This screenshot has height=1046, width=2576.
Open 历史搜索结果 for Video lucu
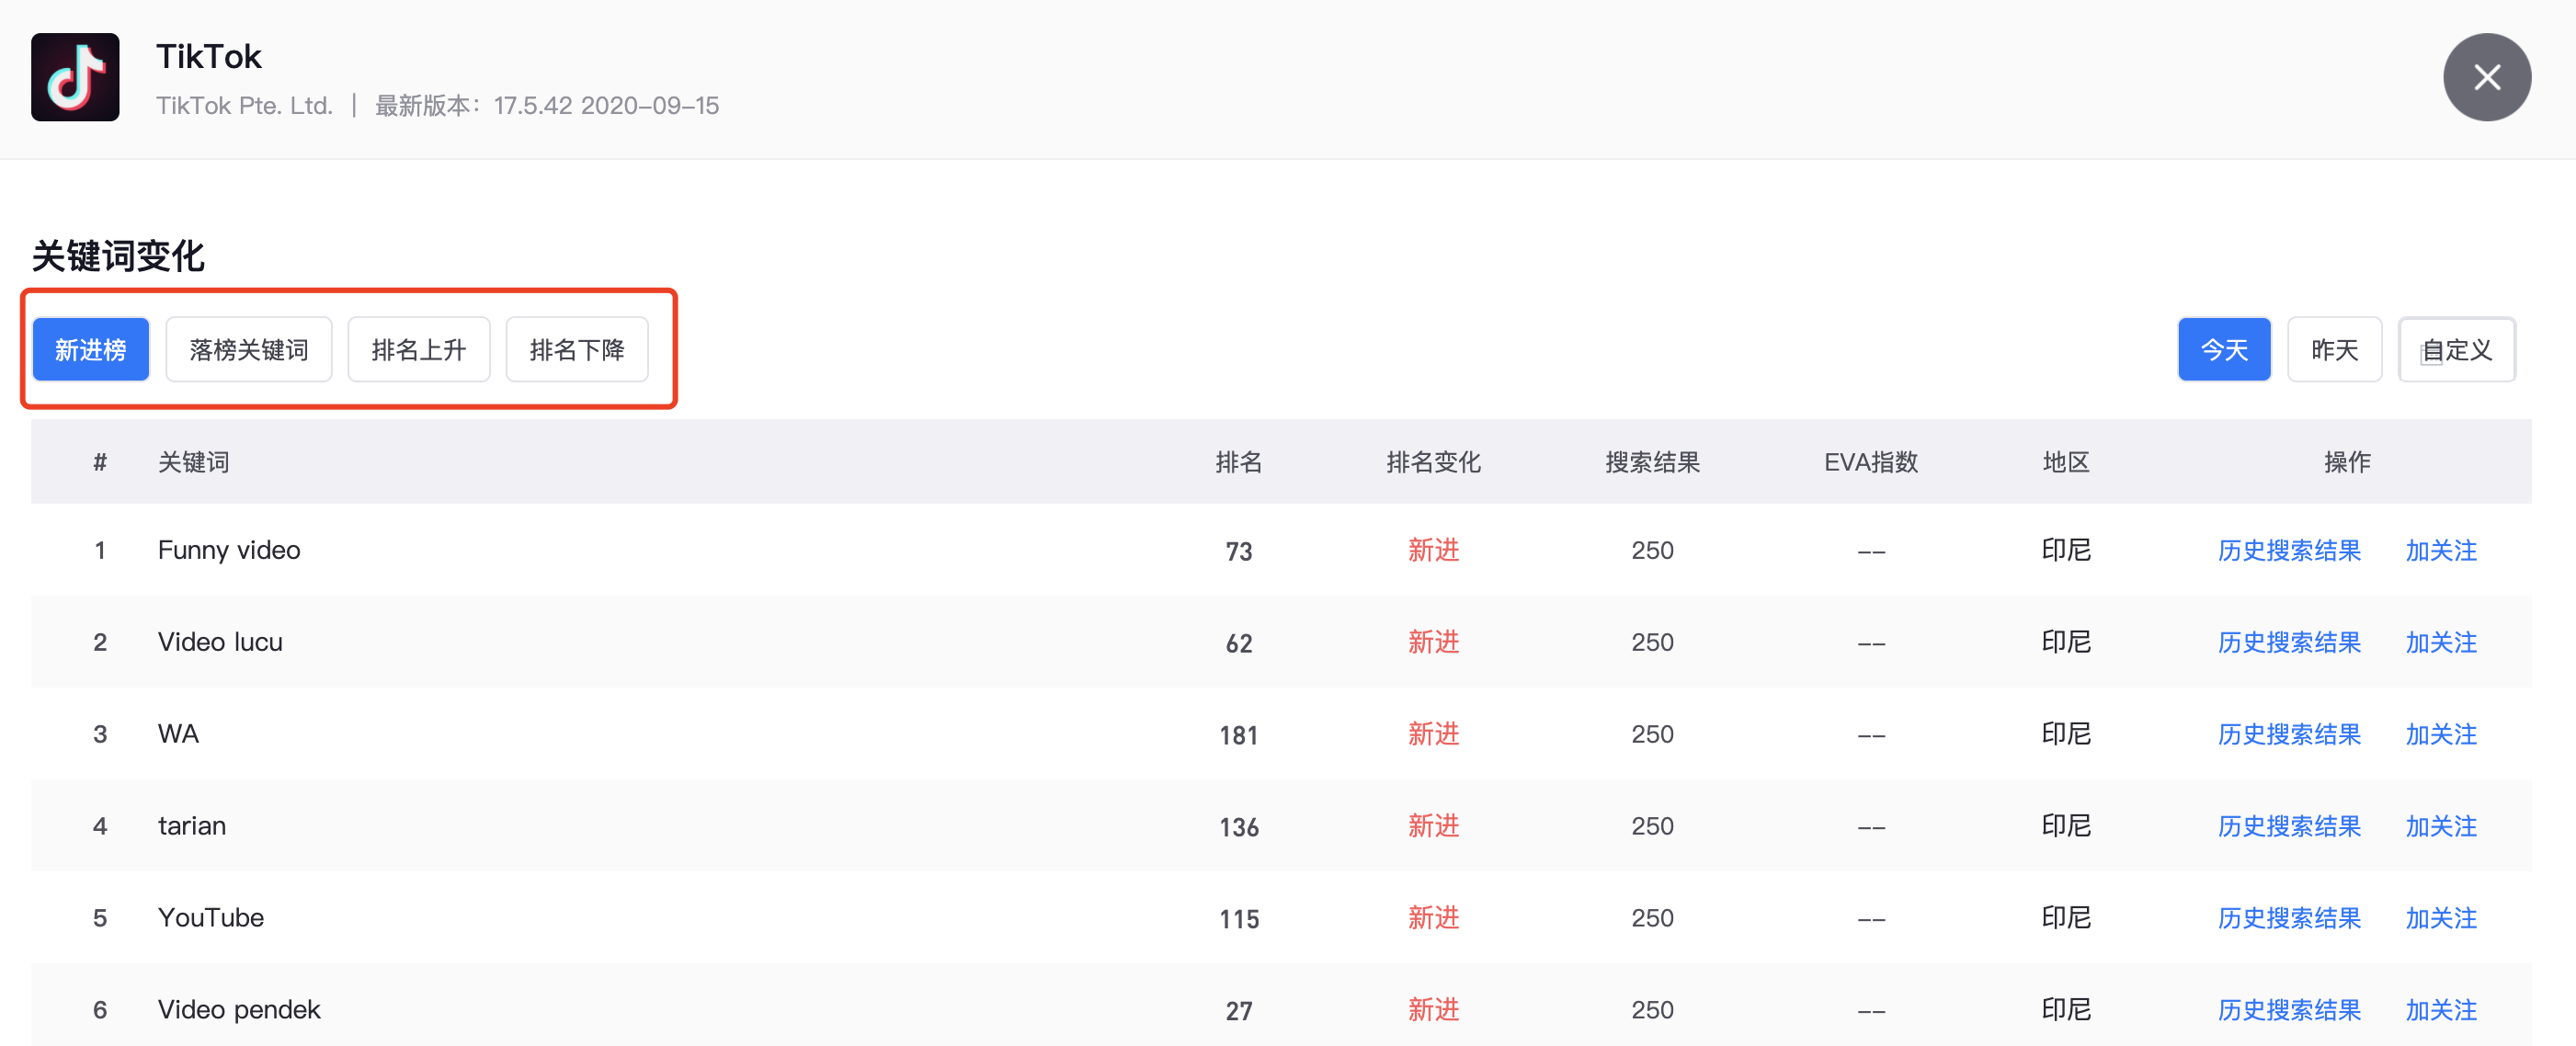[2288, 643]
